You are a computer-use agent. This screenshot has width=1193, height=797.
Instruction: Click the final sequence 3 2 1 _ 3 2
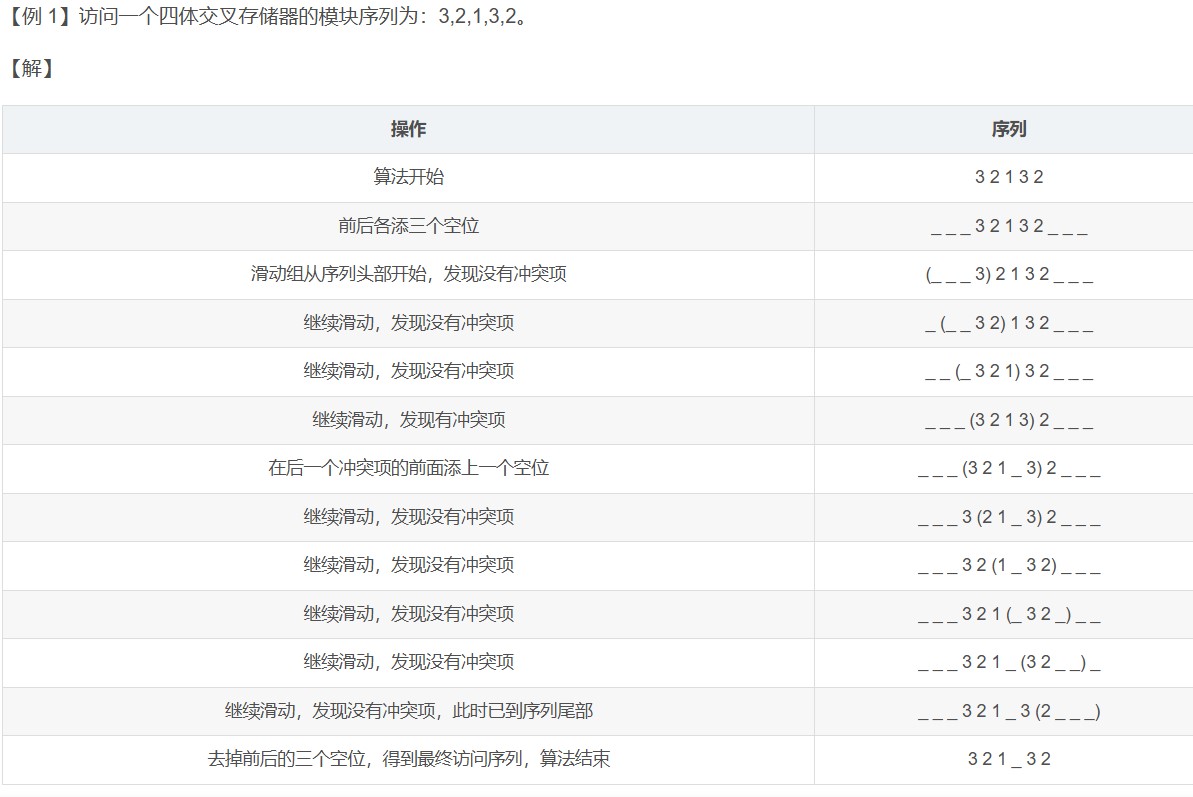(x=1008, y=760)
